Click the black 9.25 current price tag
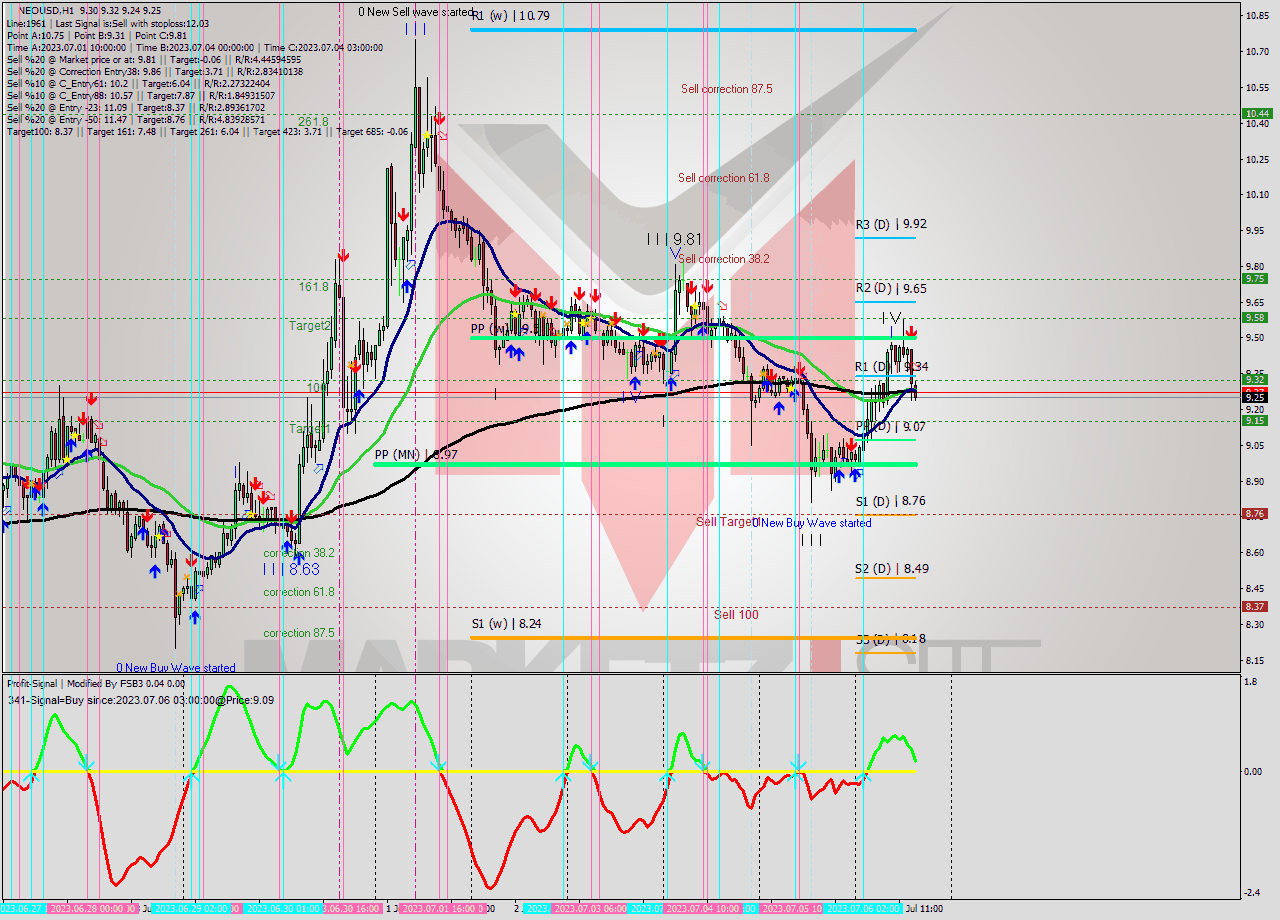This screenshot has width=1280, height=920. [x=1256, y=397]
